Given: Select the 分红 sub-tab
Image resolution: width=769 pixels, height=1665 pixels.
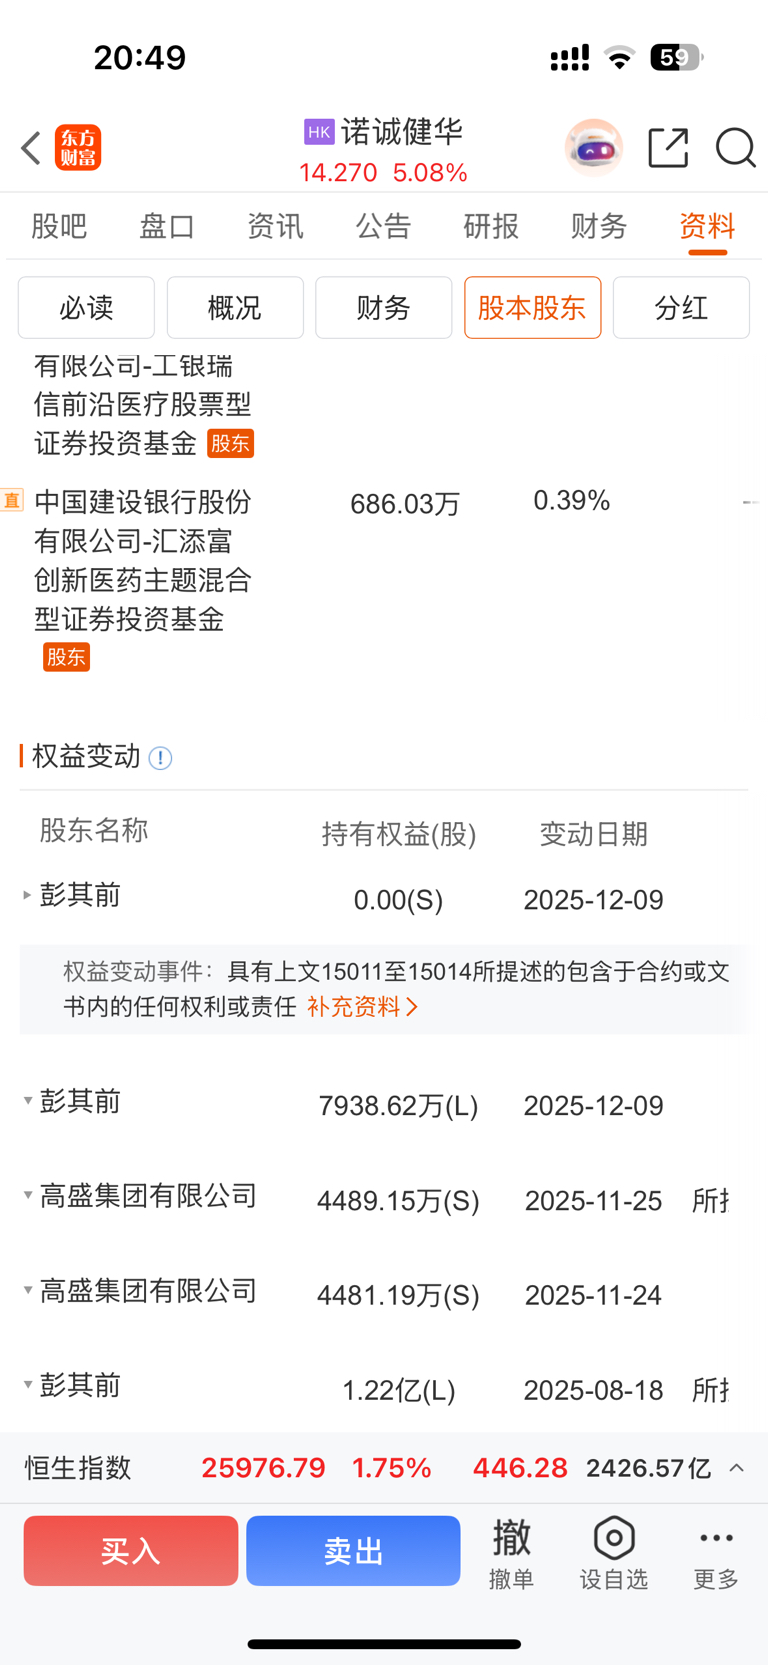Looking at the screenshot, I should click(681, 308).
